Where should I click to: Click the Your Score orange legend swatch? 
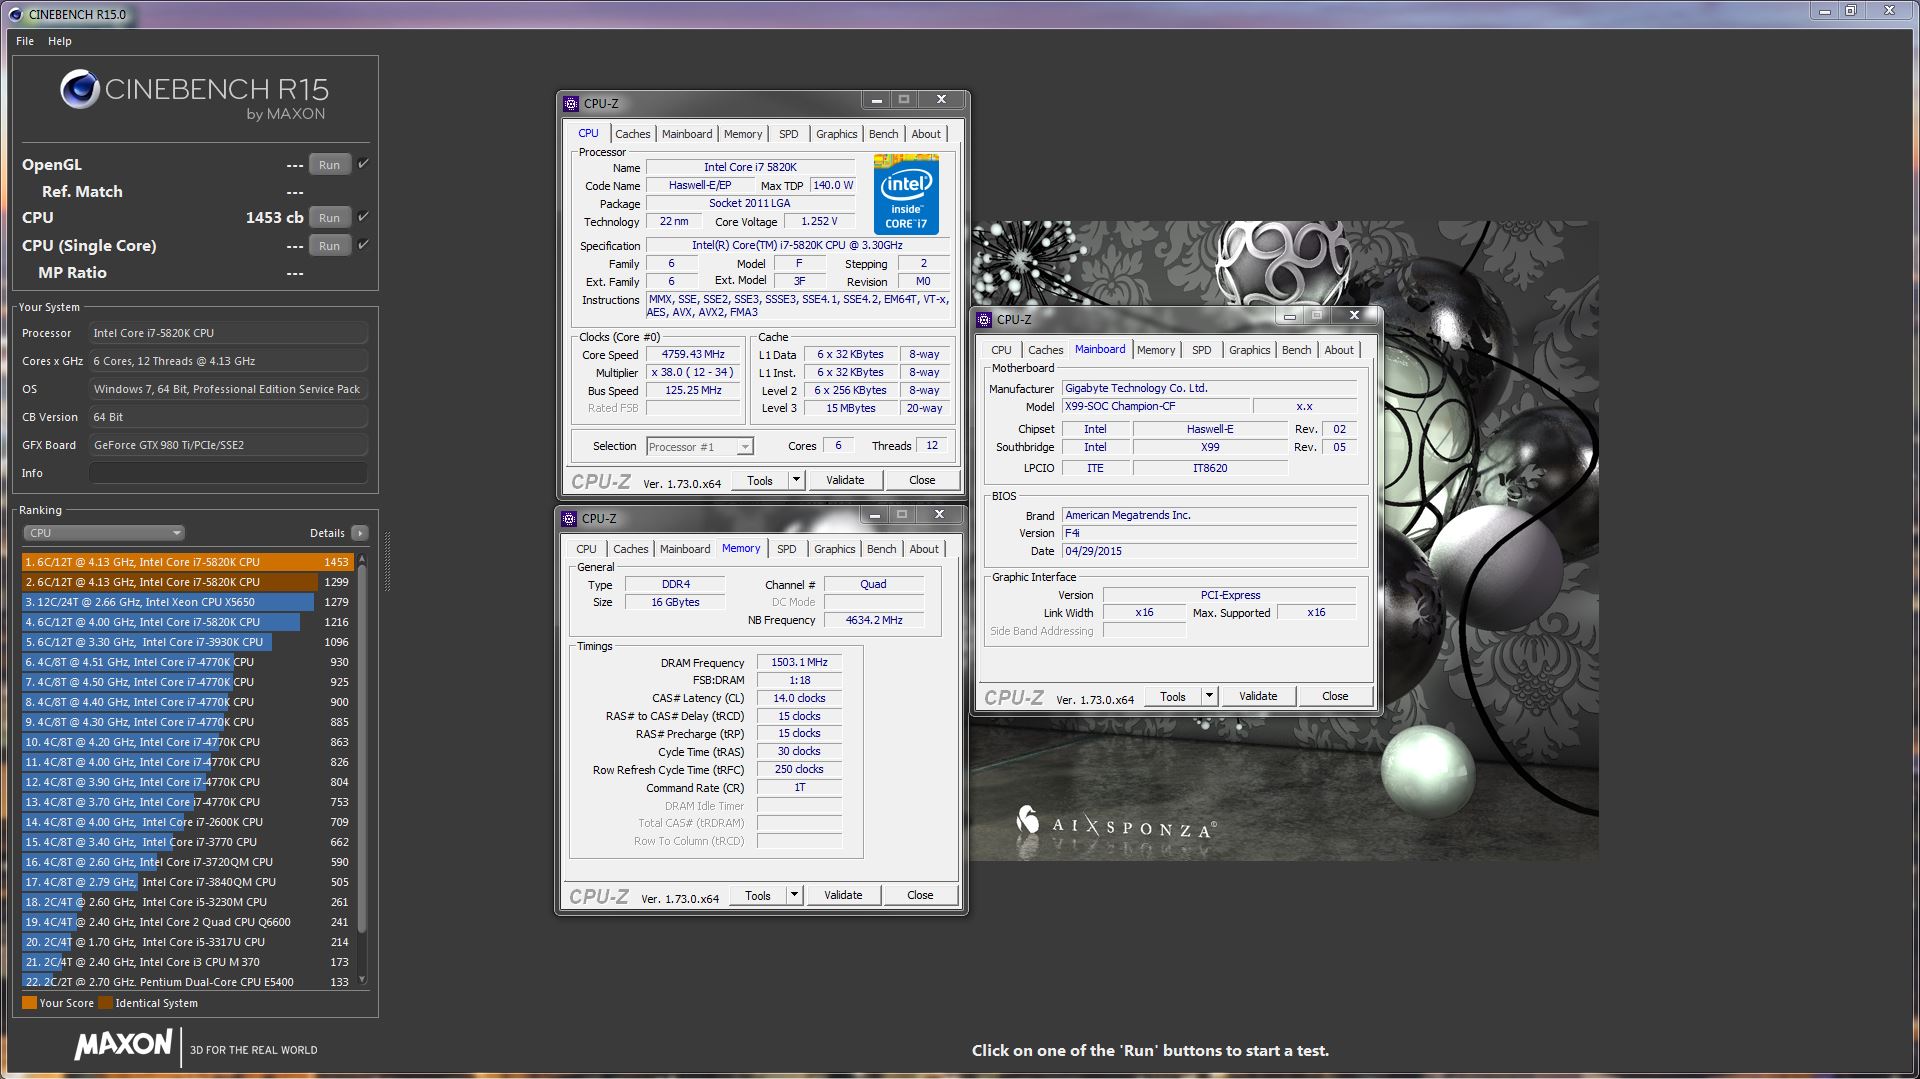[29, 1003]
